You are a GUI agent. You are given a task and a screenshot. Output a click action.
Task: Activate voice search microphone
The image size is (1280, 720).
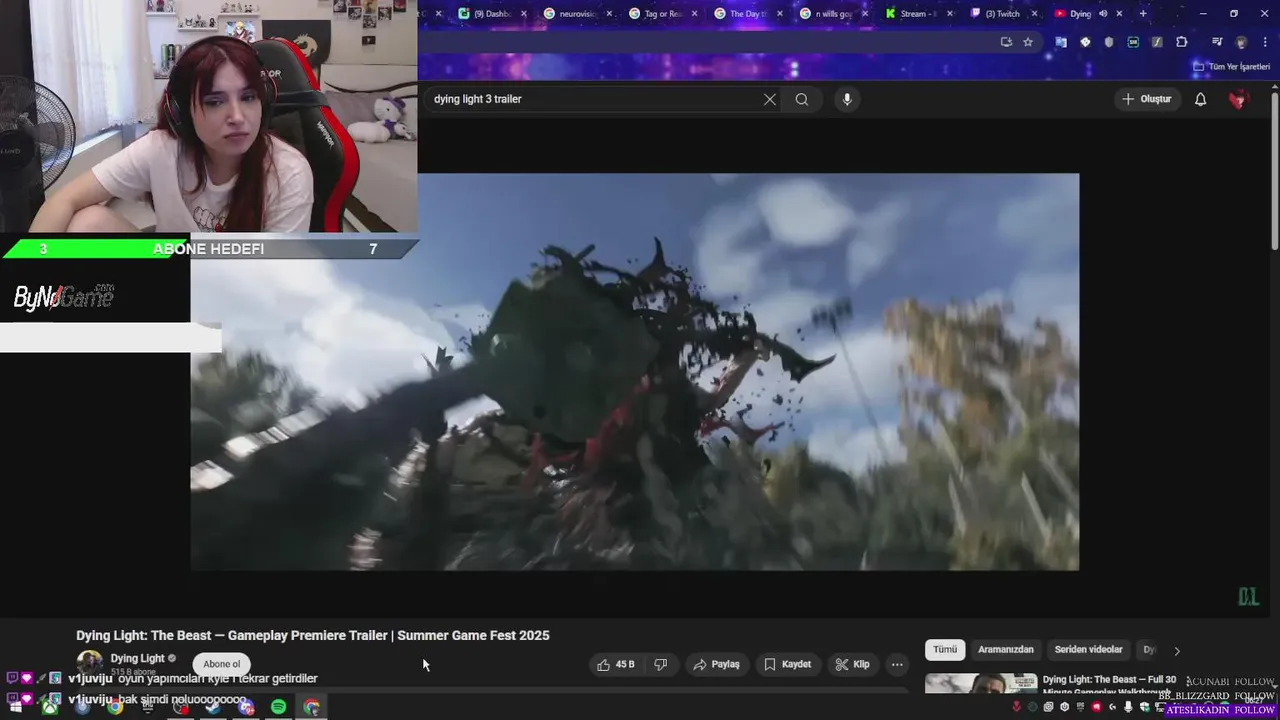(847, 99)
